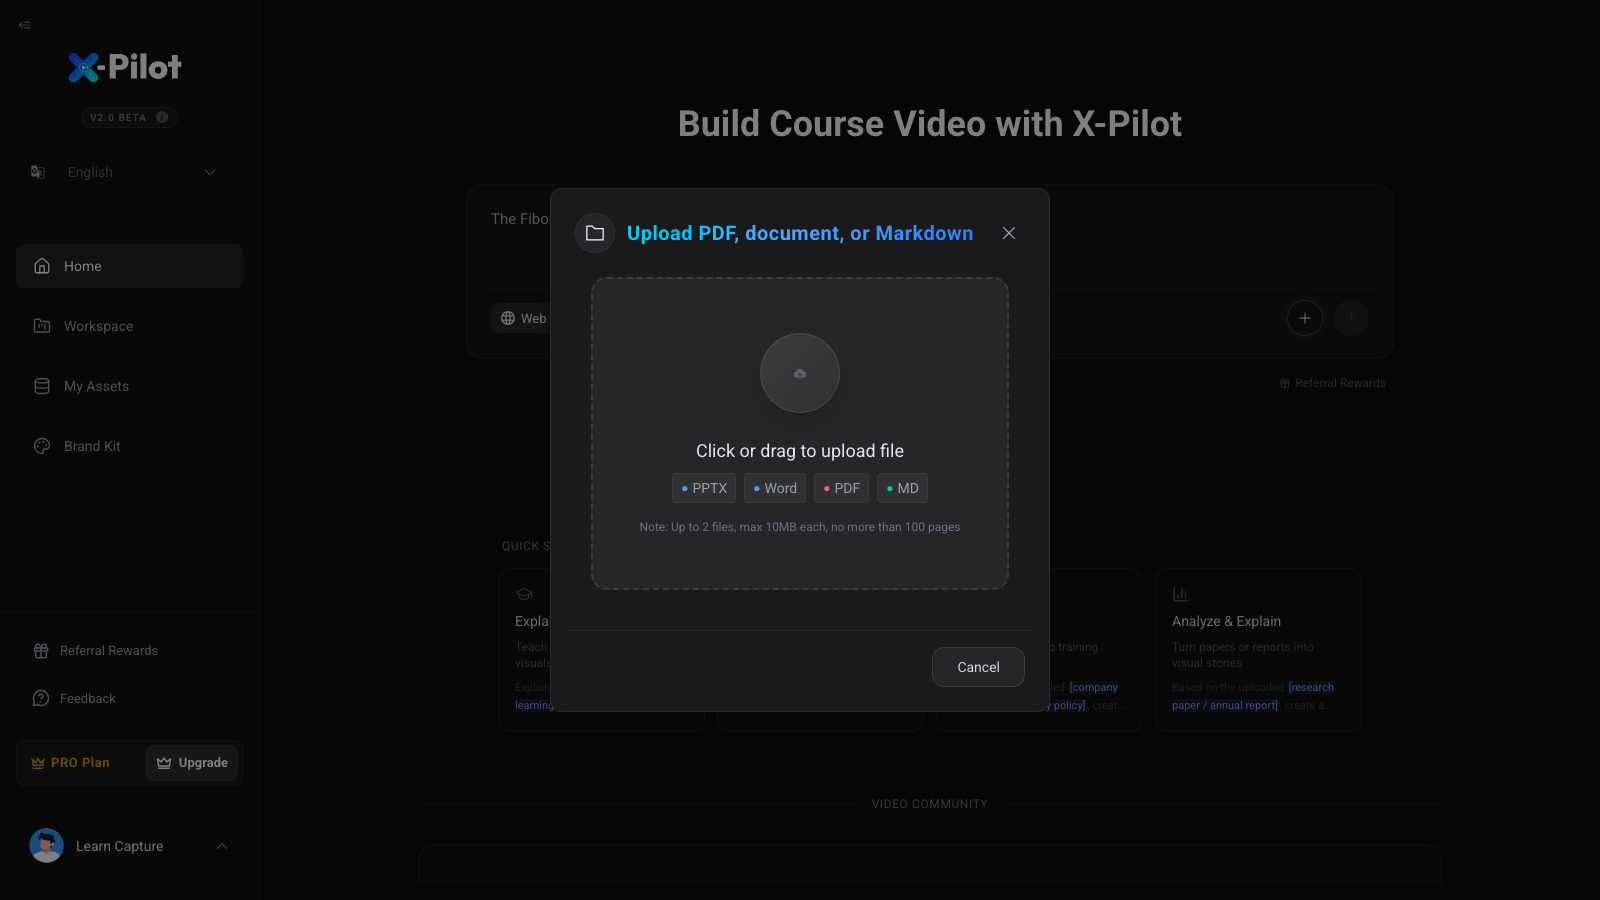Screen dimensions: 1600x900
Task: Click the 'Build Course Video with X-Pilot' heading
Action: (930, 124)
